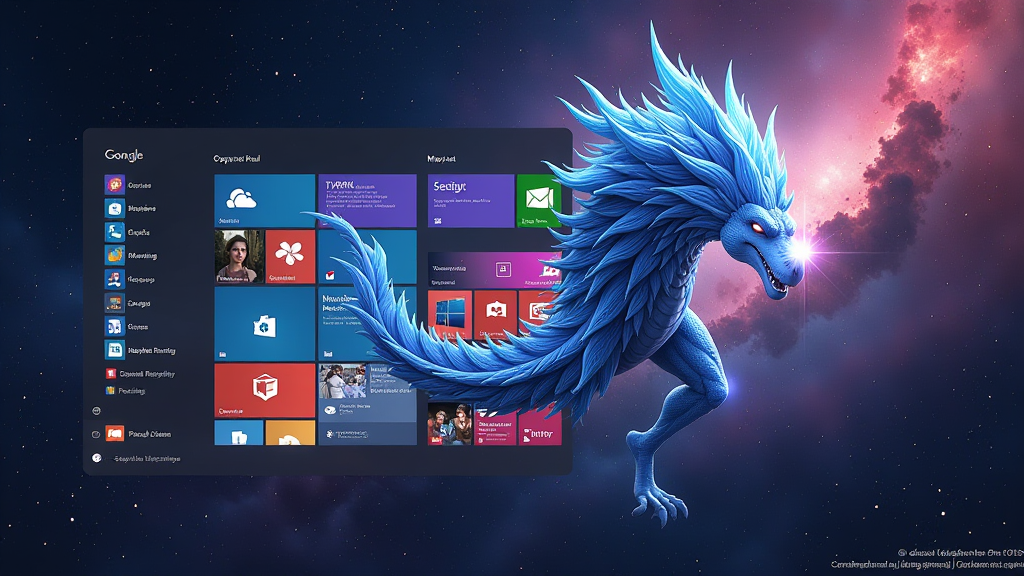Viewport: 1024px width, 576px height.
Task: Open the two-people photo tile in right group
Action: [x=449, y=424]
